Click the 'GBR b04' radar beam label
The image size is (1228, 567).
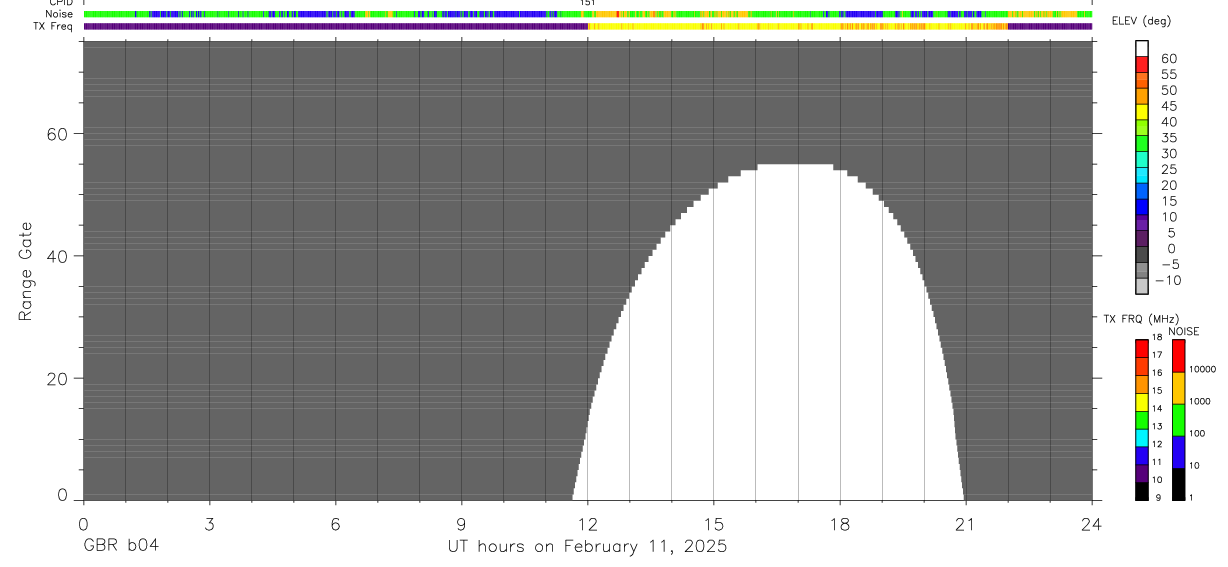(120, 546)
